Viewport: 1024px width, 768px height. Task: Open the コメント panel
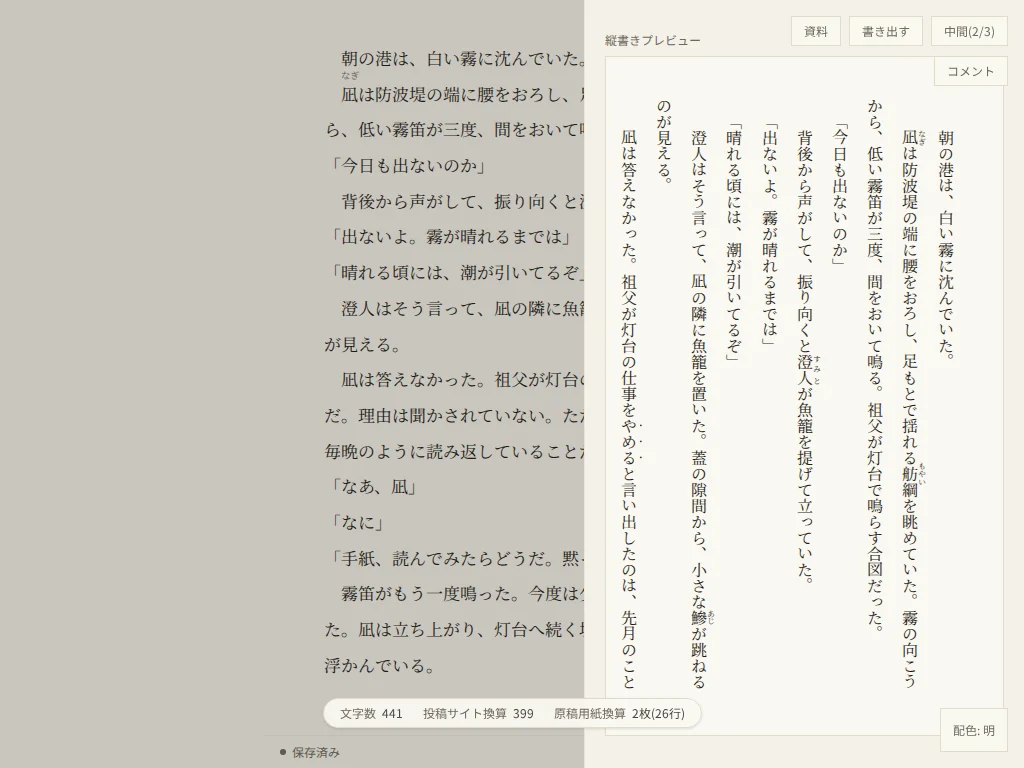point(970,71)
